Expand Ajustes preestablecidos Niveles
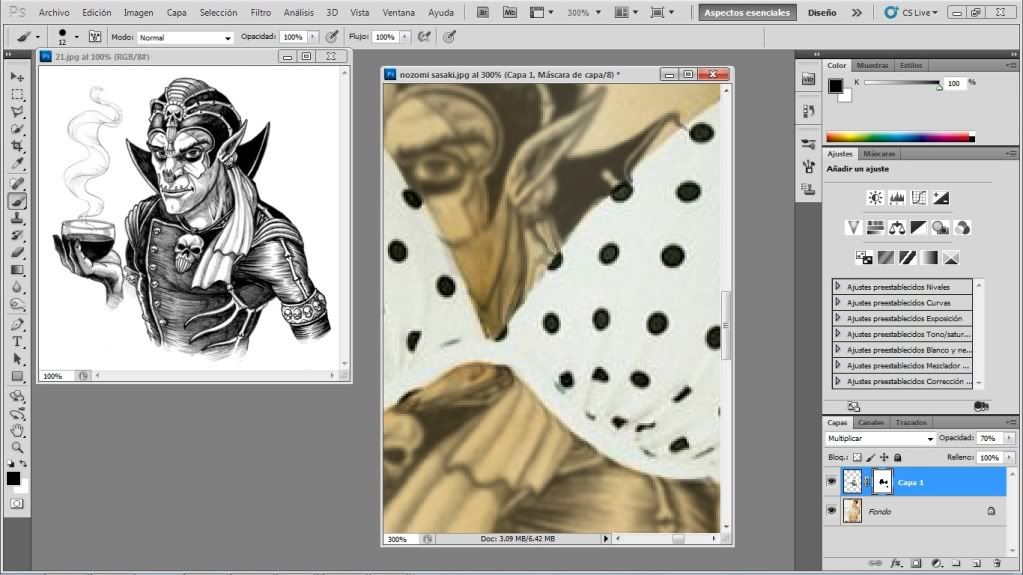Screen dimensions: 1023x575 click(x=838, y=287)
